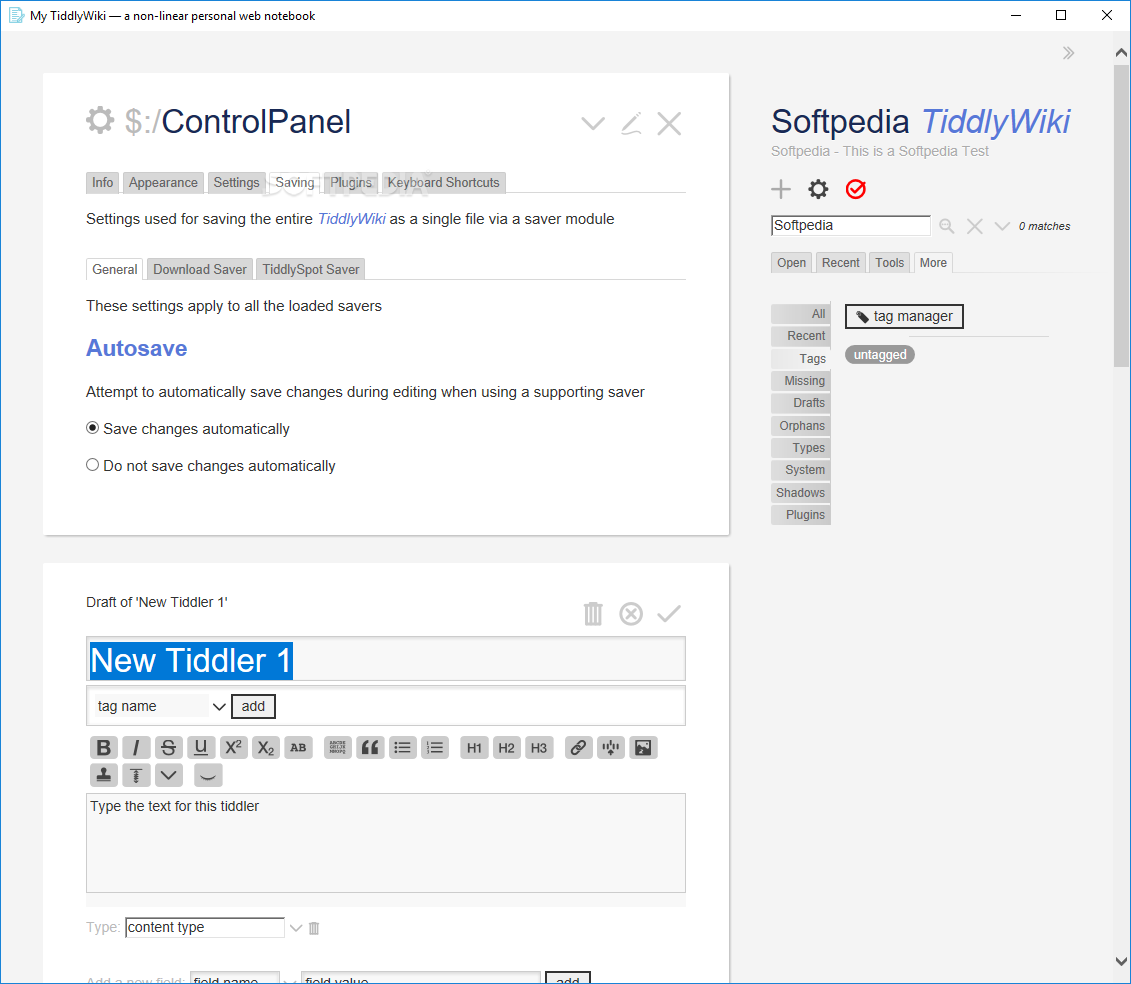This screenshot has width=1131, height=984.
Task: Apply block quote formatting
Action: coord(369,747)
